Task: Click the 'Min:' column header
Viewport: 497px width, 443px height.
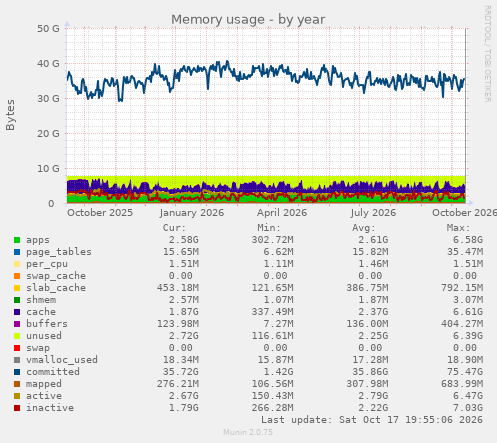Action: click(269, 228)
